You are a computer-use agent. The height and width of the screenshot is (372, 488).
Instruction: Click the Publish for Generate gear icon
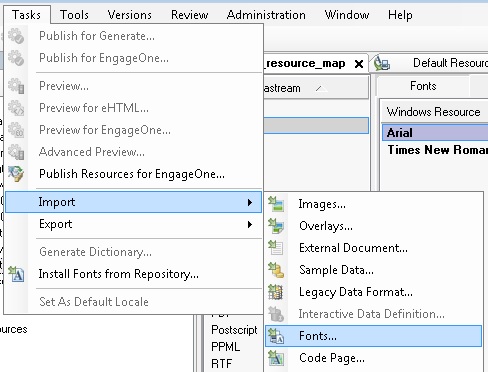point(16,36)
